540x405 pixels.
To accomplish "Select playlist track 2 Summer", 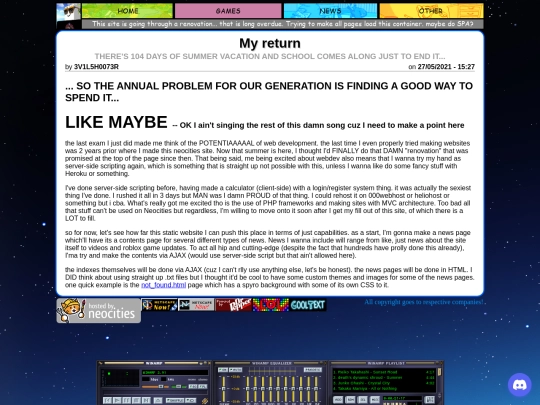I will tap(384, 377).
